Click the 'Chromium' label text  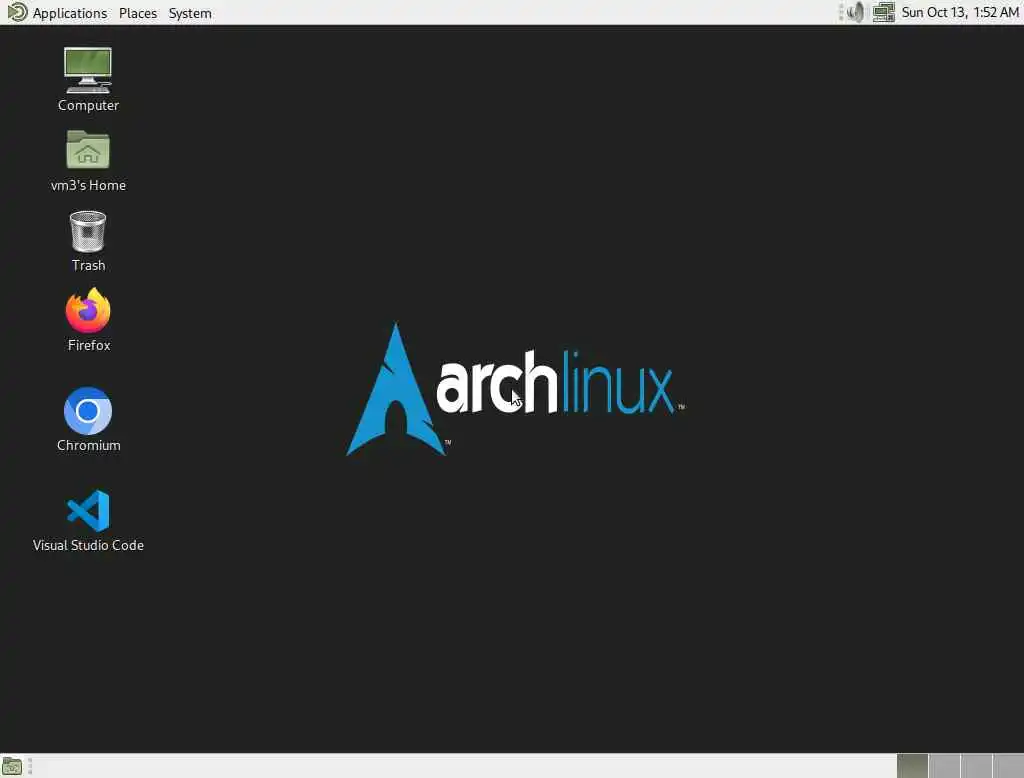click(89, 445)
